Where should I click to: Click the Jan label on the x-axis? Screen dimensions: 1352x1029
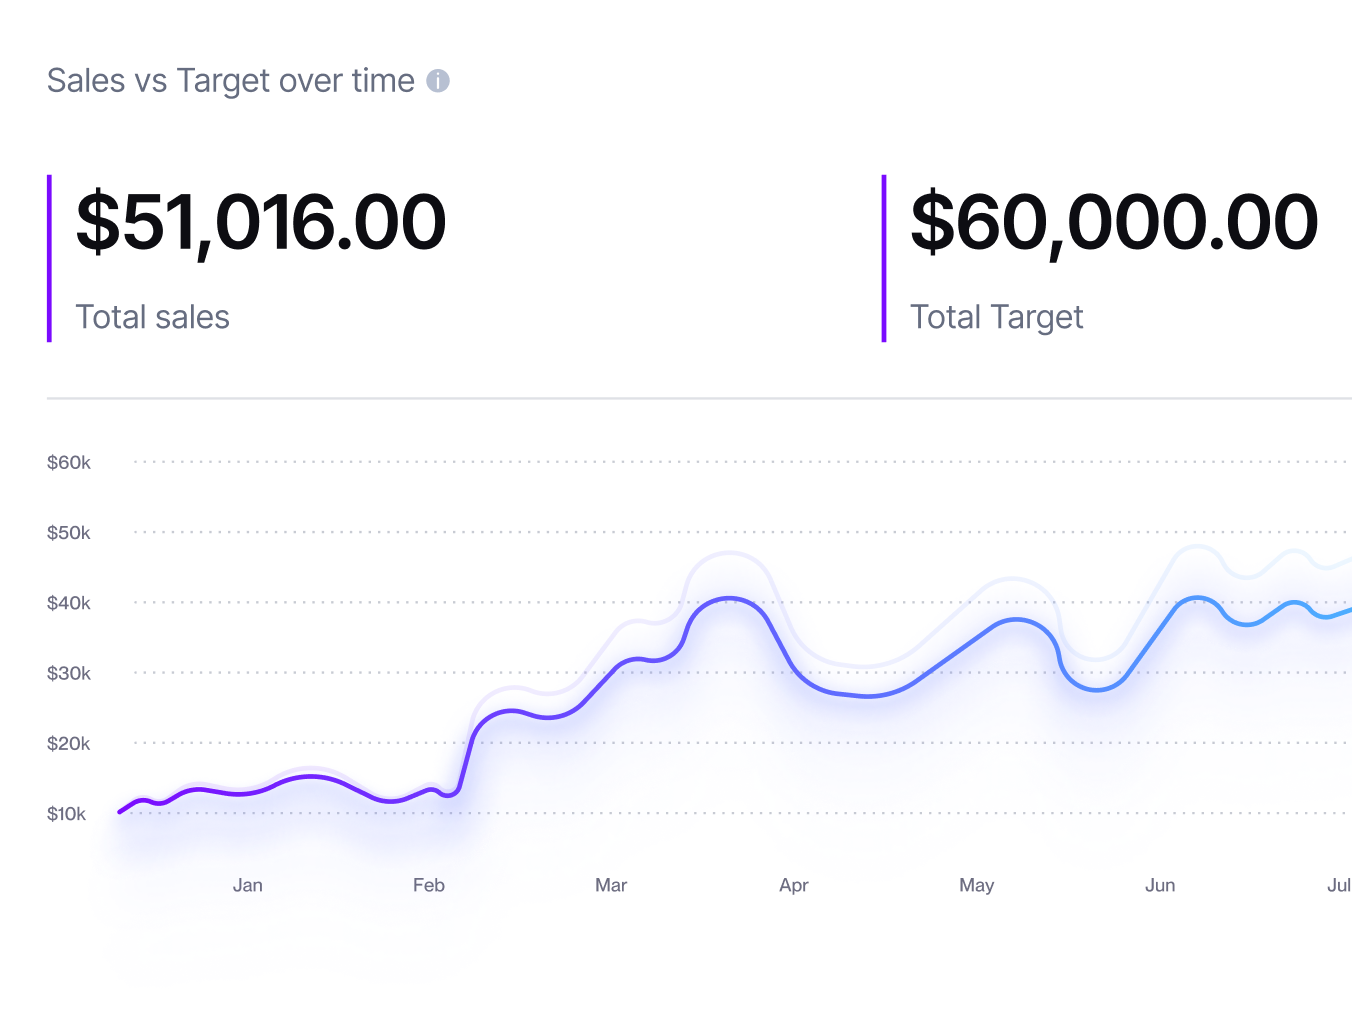(248, 885)
